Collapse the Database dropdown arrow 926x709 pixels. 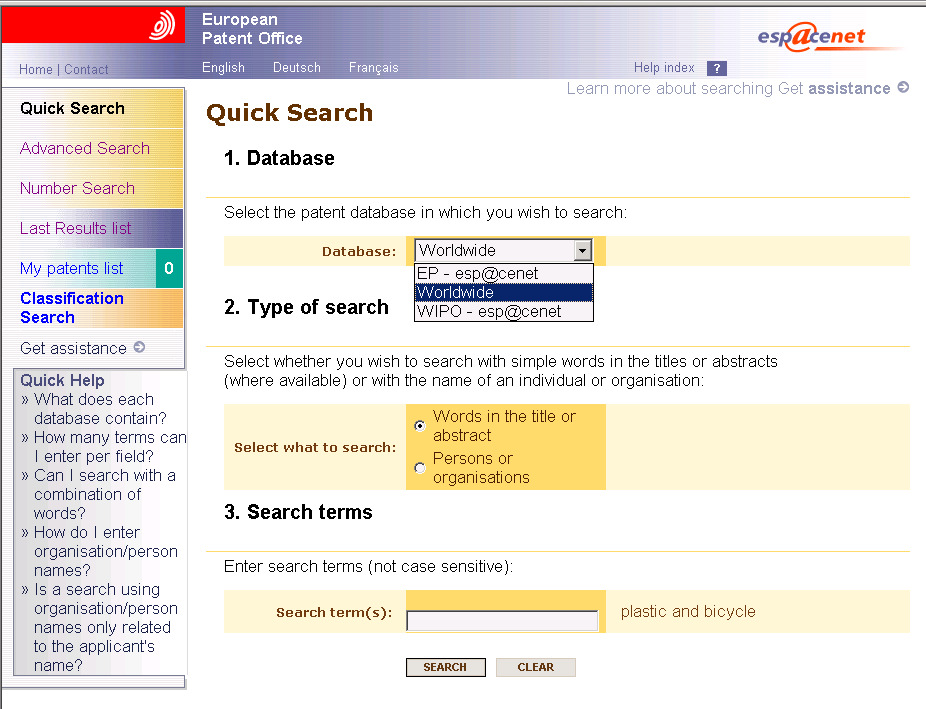[583, 250]
